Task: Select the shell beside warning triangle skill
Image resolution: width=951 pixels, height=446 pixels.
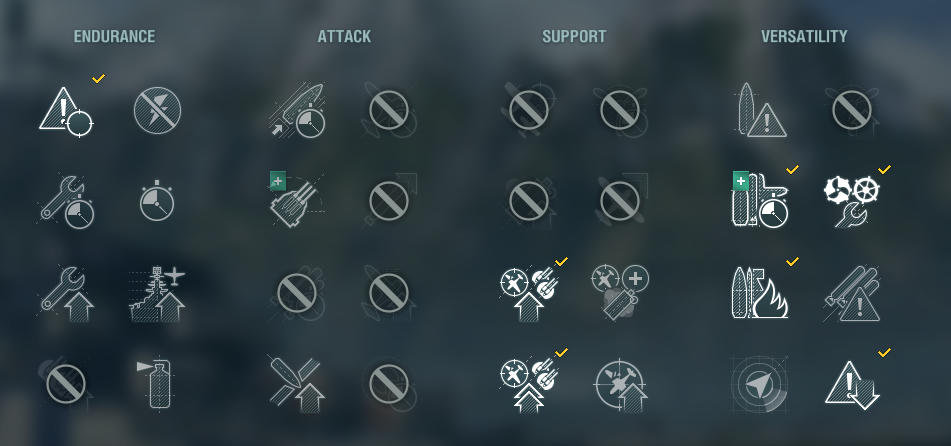Action: click(x=760, y=110)
